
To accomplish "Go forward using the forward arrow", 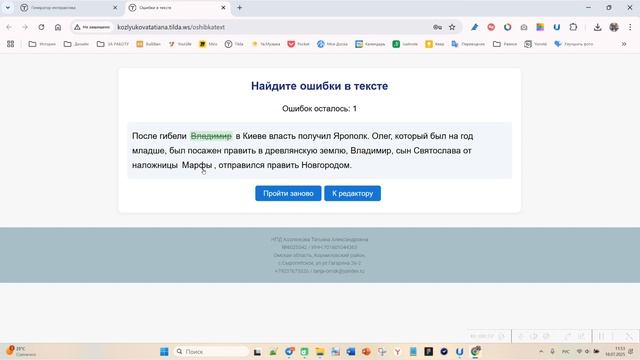I will tap(25, 27).
